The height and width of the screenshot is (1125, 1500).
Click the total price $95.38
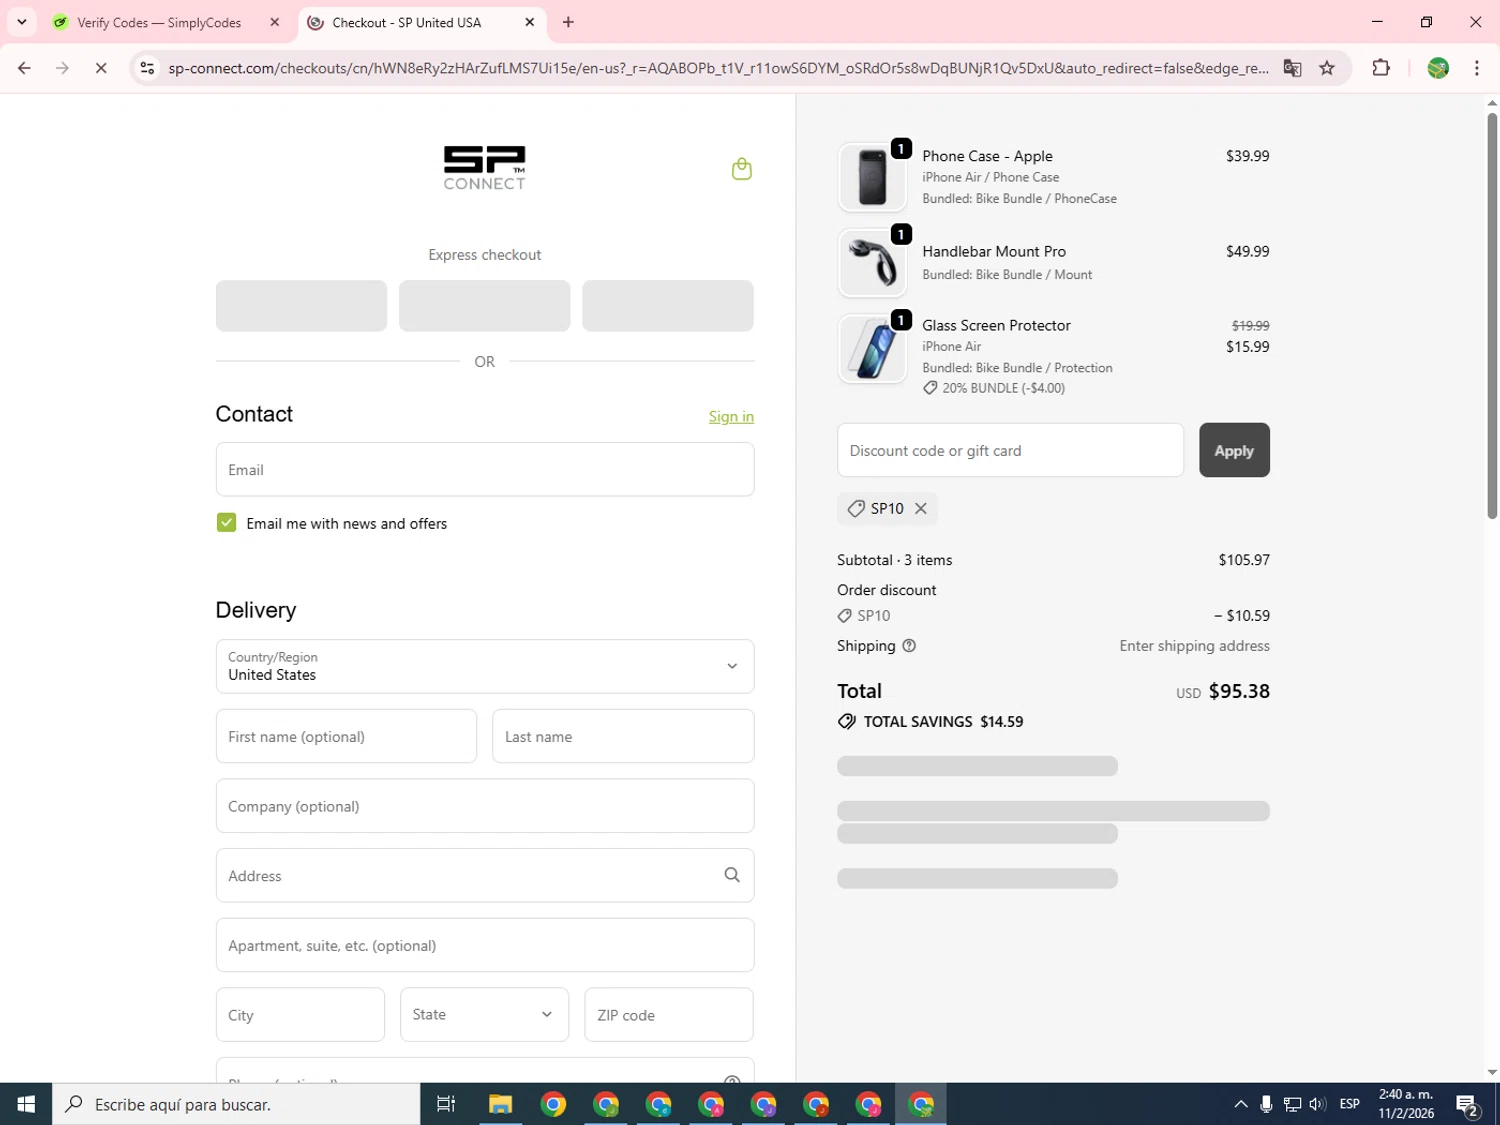pyautogui.click(x=1239, y=691)
